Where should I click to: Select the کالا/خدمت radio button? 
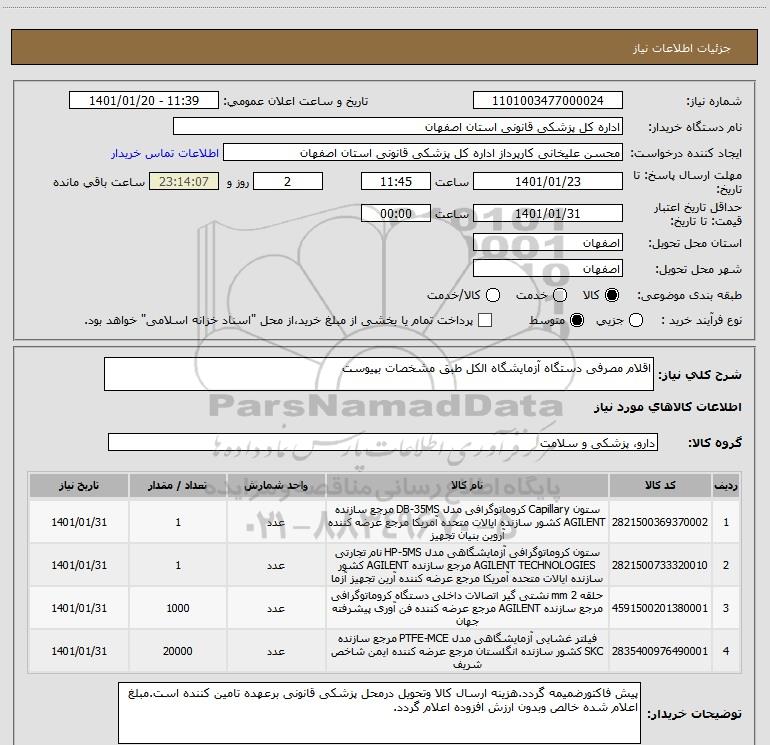(493, 295)
